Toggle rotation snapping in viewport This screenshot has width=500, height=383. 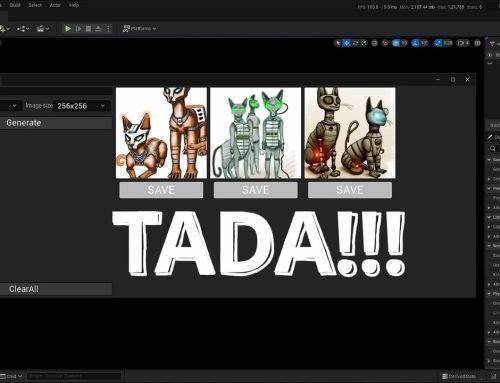tap(416, 43)
